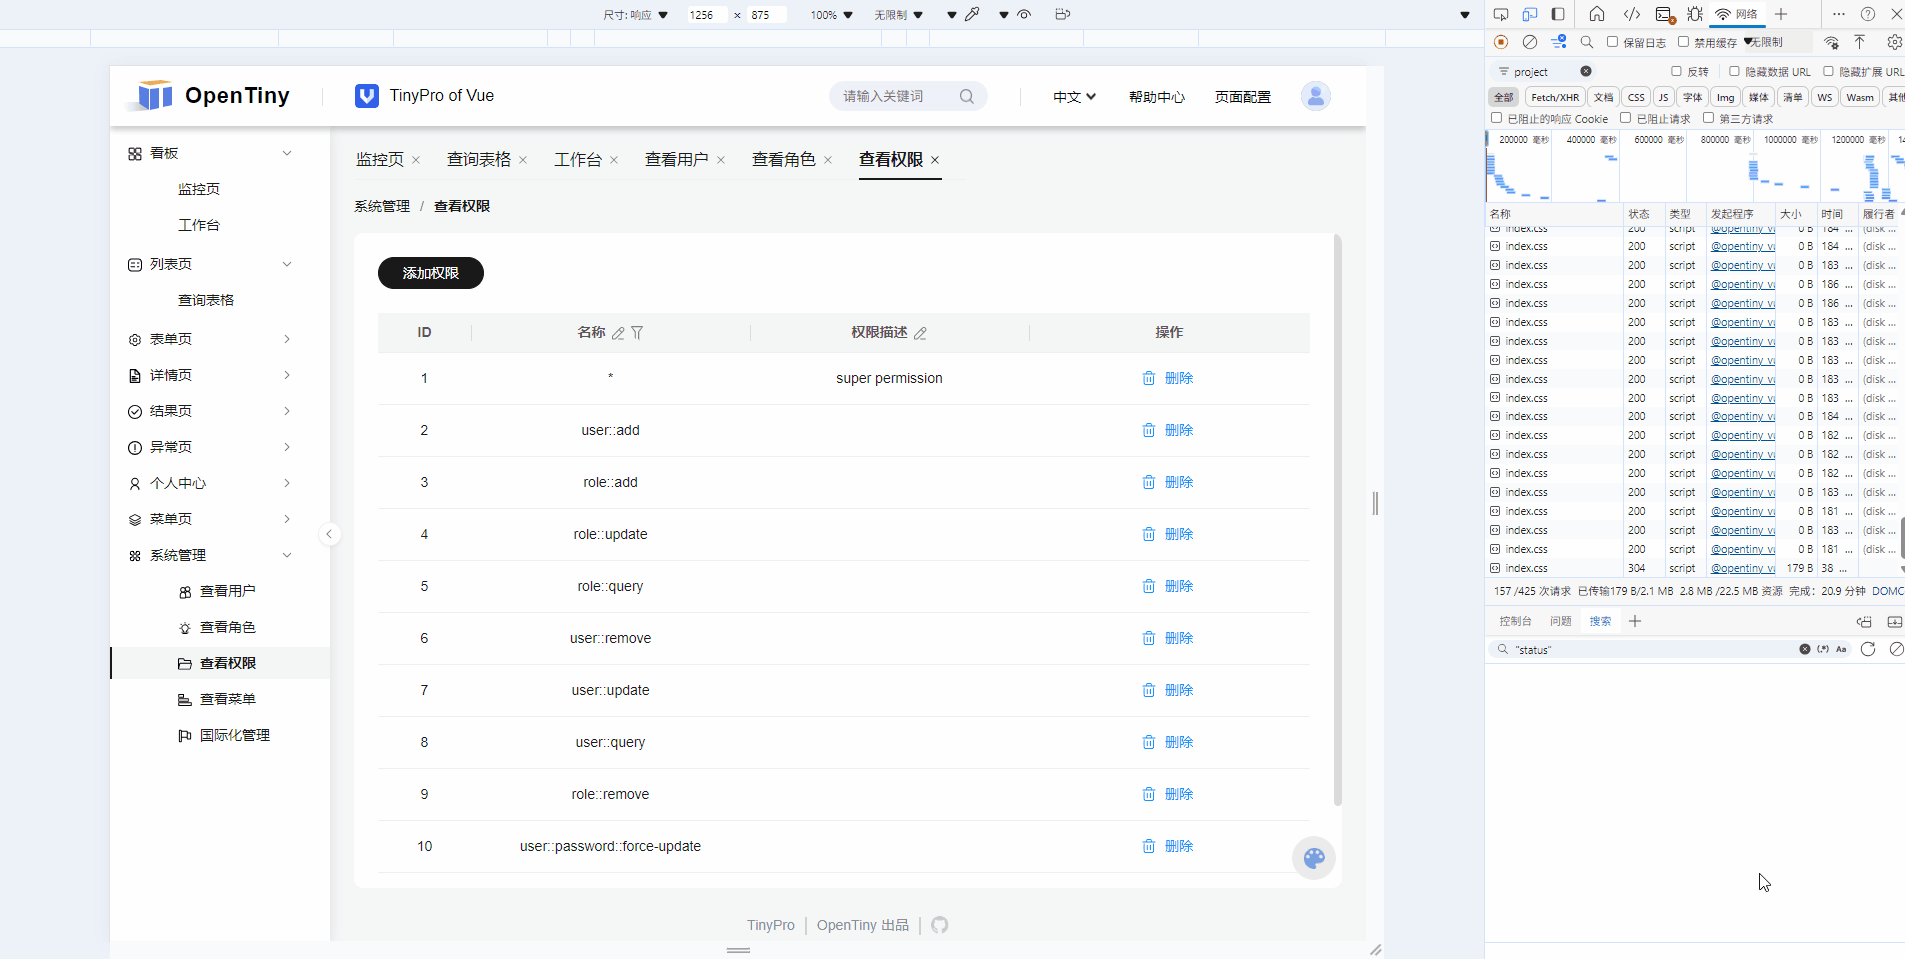This screenshot has height=959, width=1905.
Task: Open the floating theme color palette
Action: [x=1313, y=858]
